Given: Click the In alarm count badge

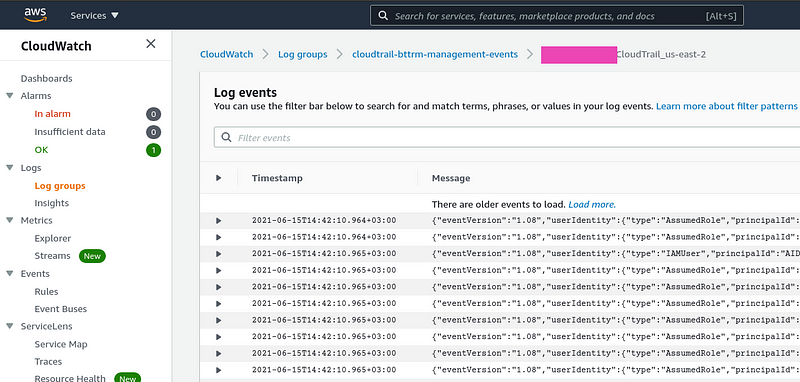Looking at the screenshot, I should (x=154, y=114).
